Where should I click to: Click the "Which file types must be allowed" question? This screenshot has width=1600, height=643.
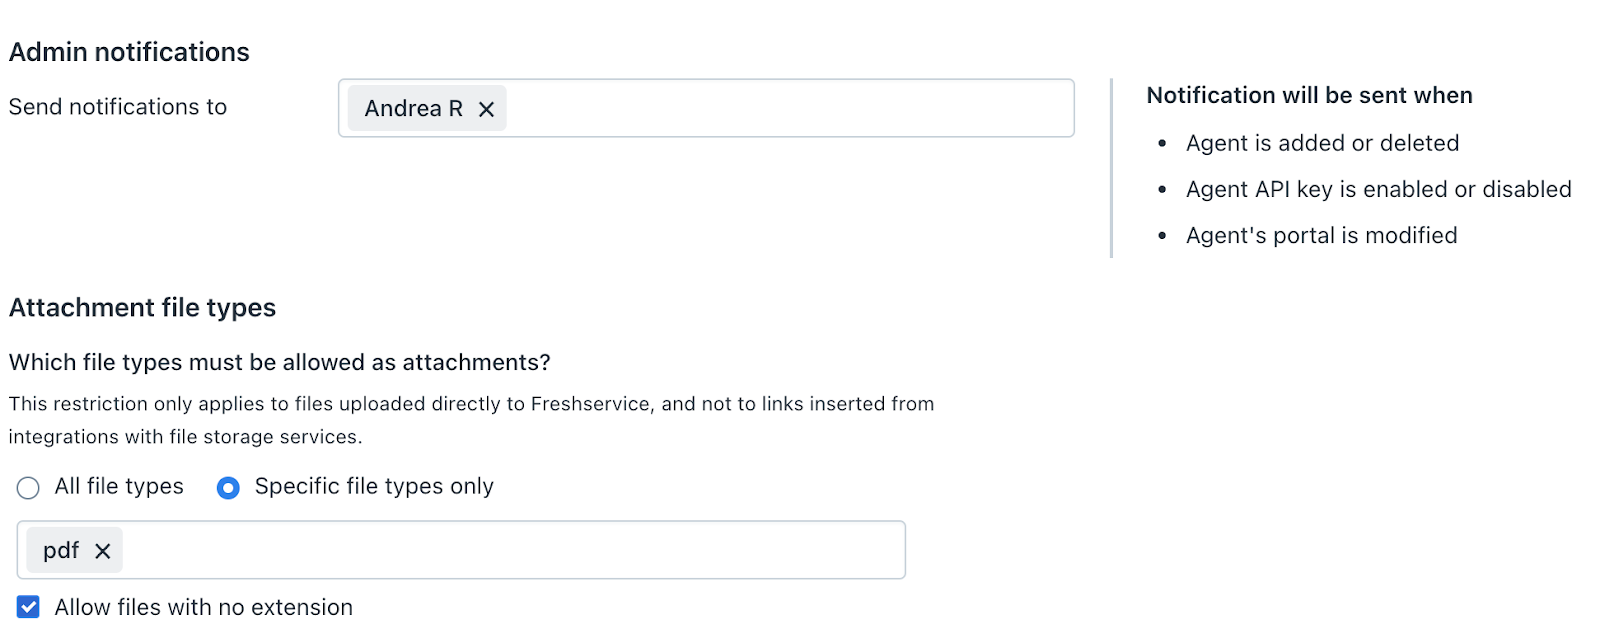point(279,362)
